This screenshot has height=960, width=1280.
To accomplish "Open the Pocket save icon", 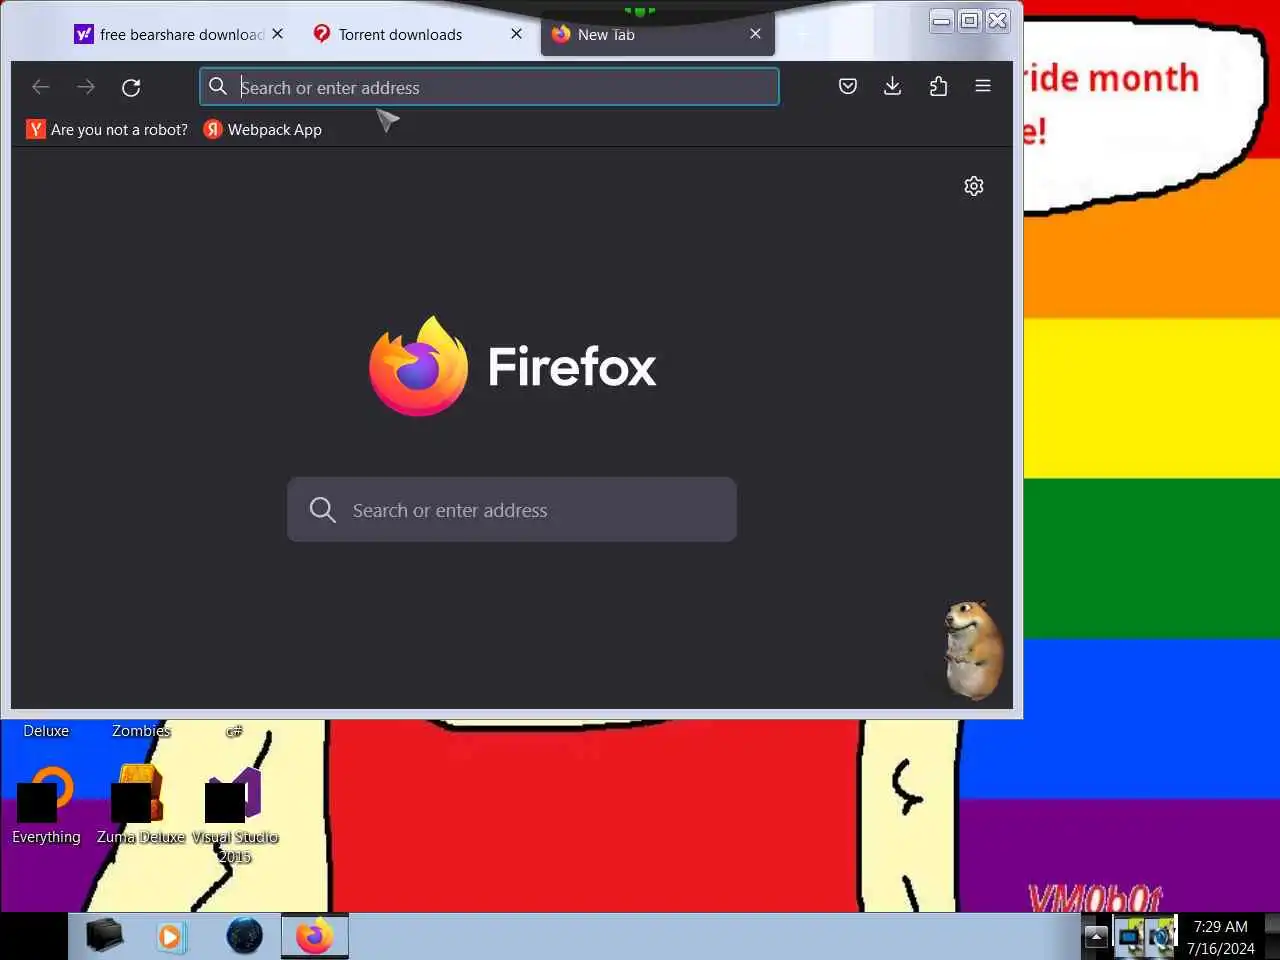I will [848, 87].
